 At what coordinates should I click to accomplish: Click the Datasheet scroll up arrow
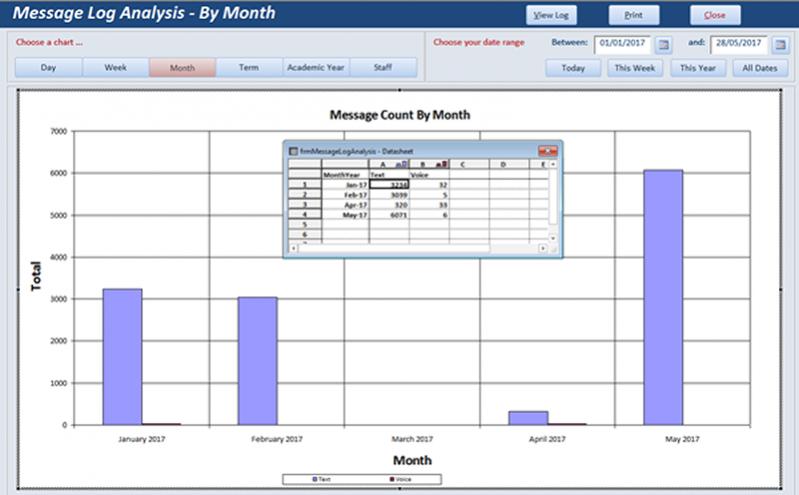(x=553, y=164)
